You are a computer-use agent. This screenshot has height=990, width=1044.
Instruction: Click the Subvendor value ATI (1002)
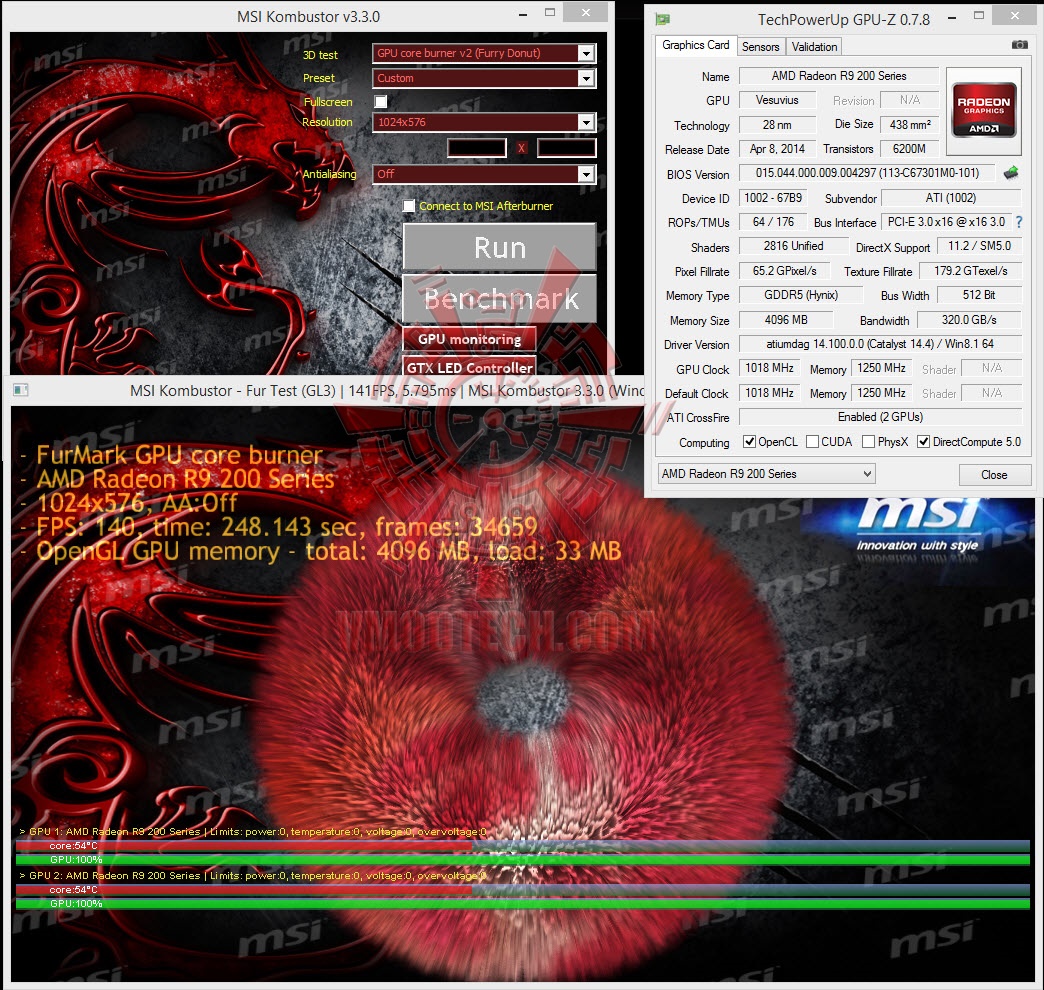click(x=951, y=198)
